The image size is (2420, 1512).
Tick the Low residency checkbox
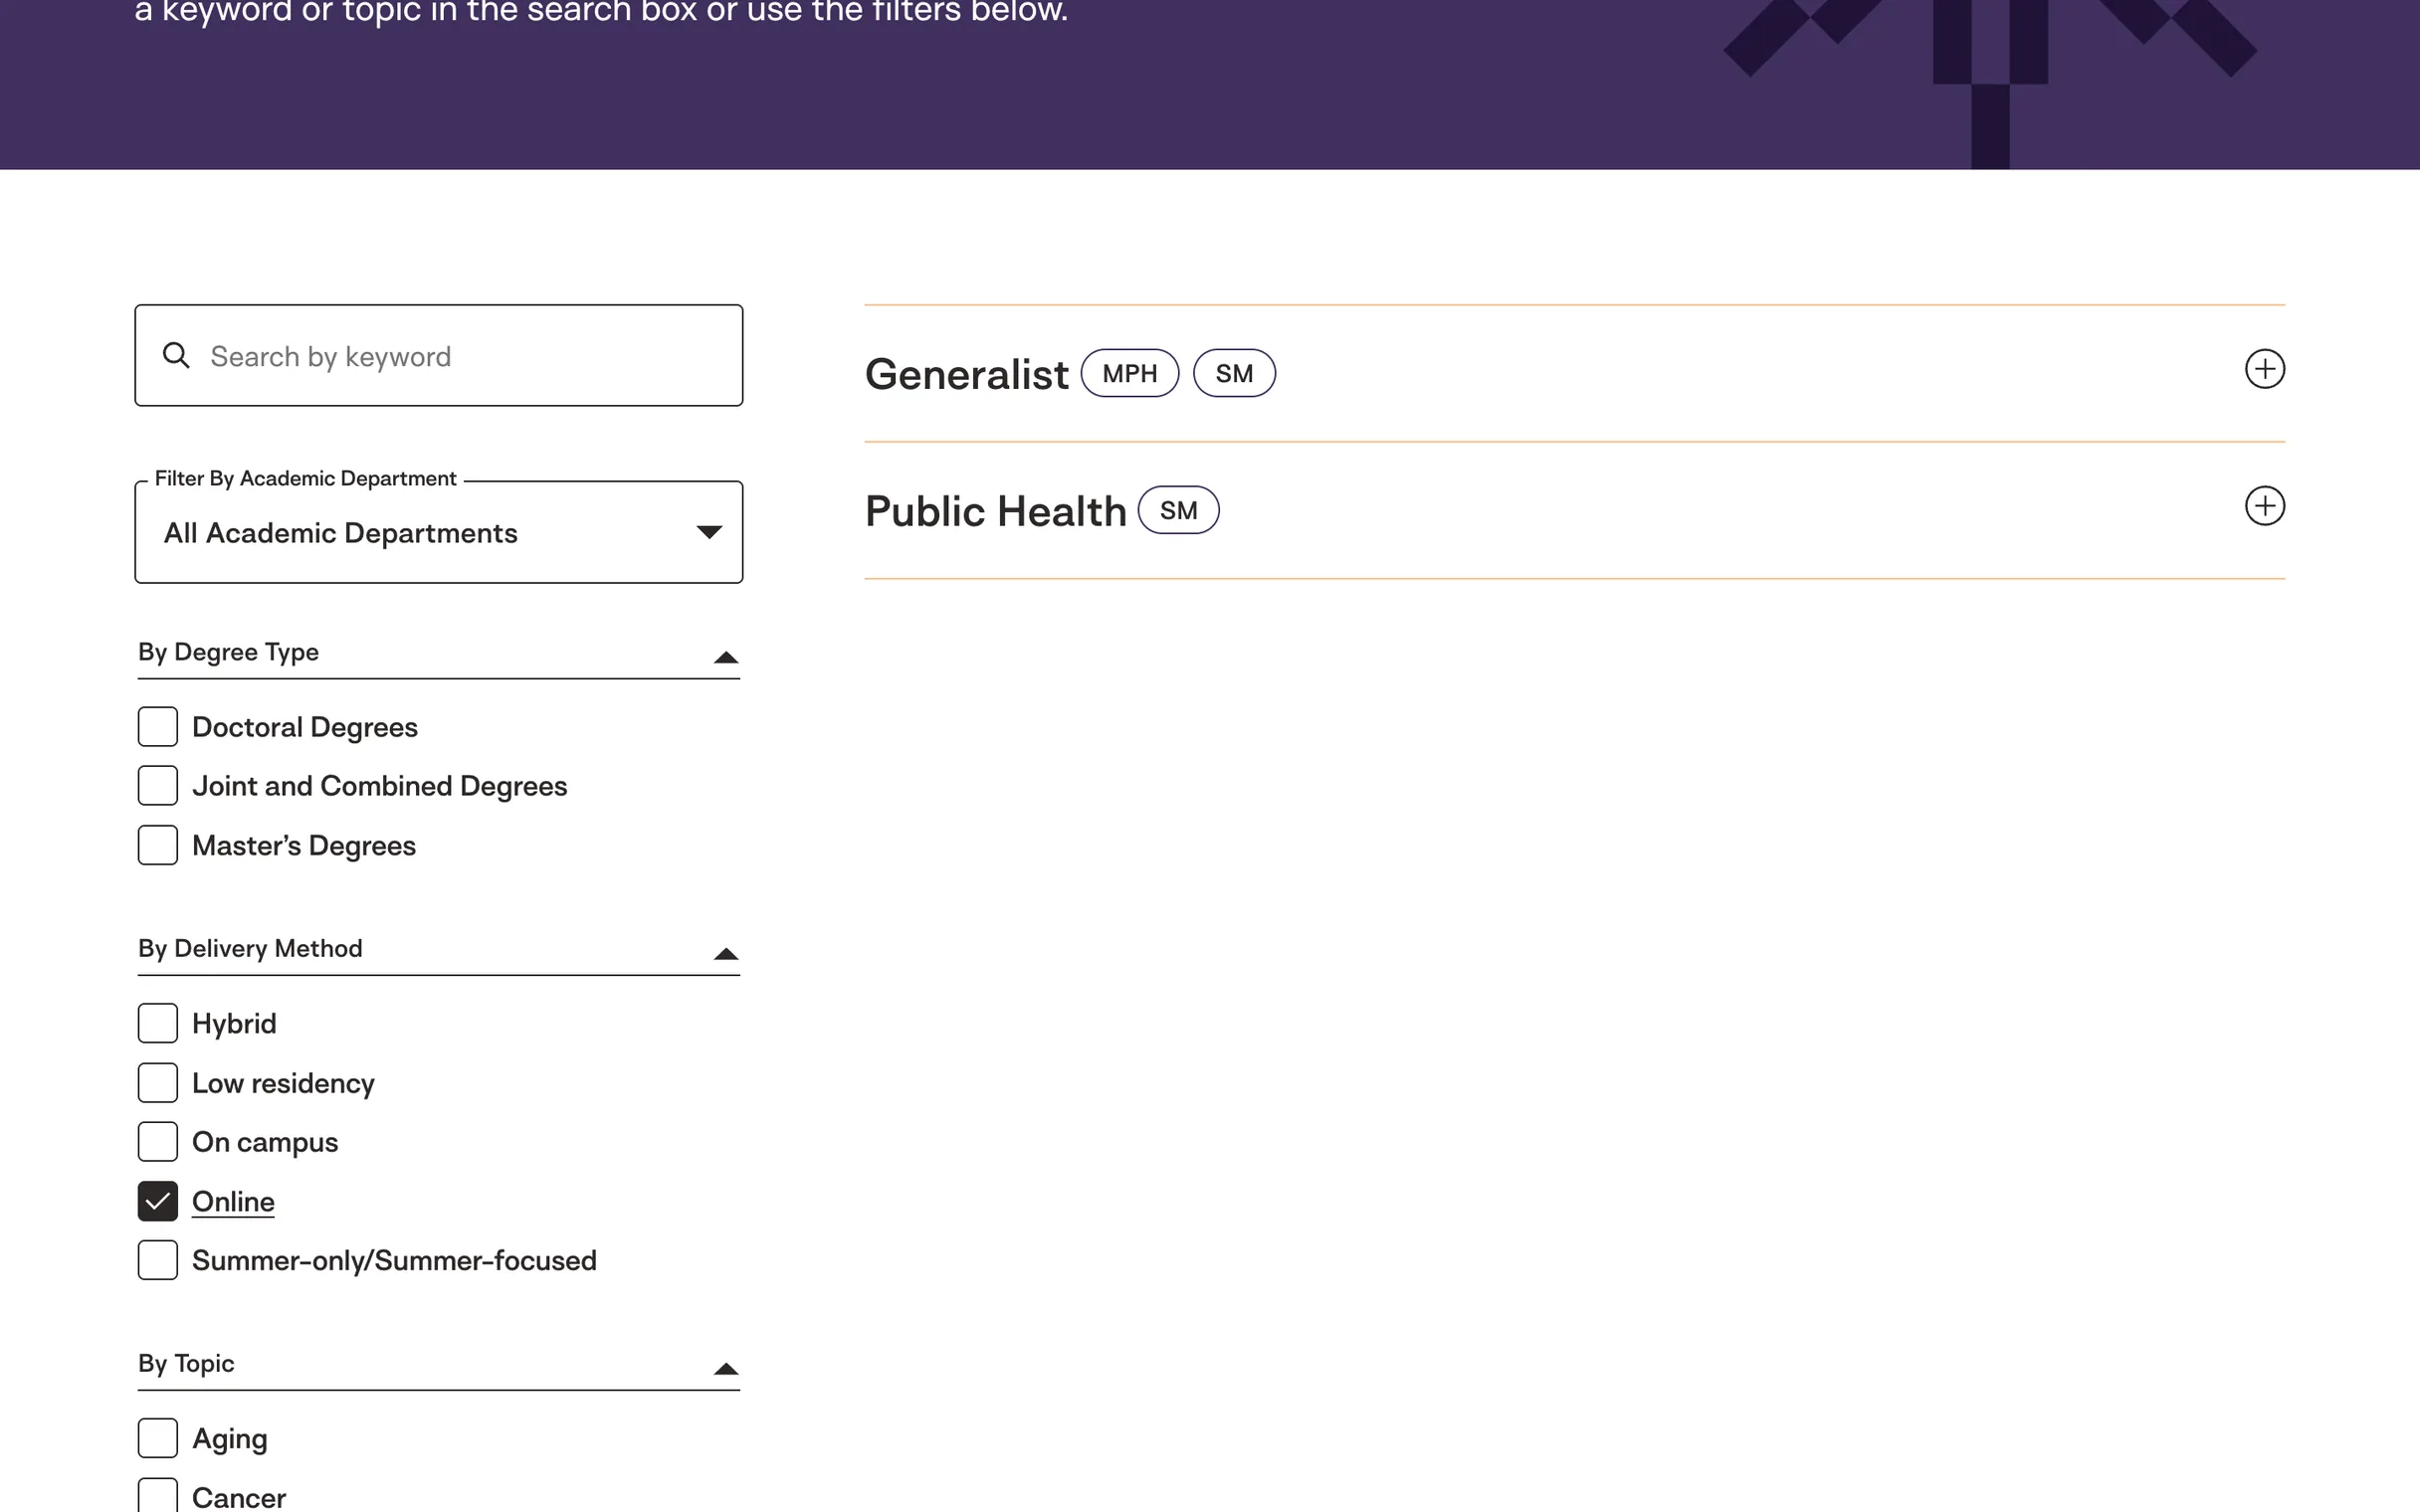point(158,1083)
